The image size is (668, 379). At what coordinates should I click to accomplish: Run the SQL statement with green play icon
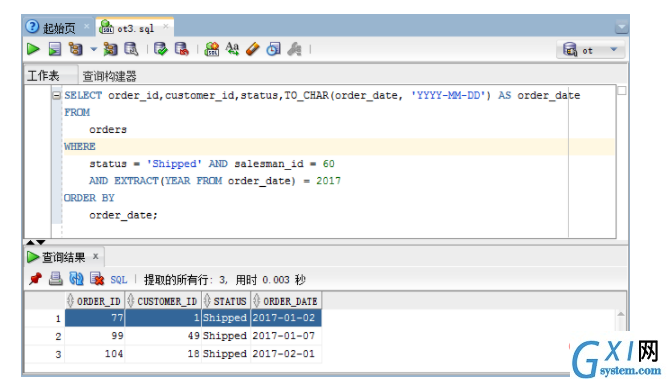tap(33, 49)
